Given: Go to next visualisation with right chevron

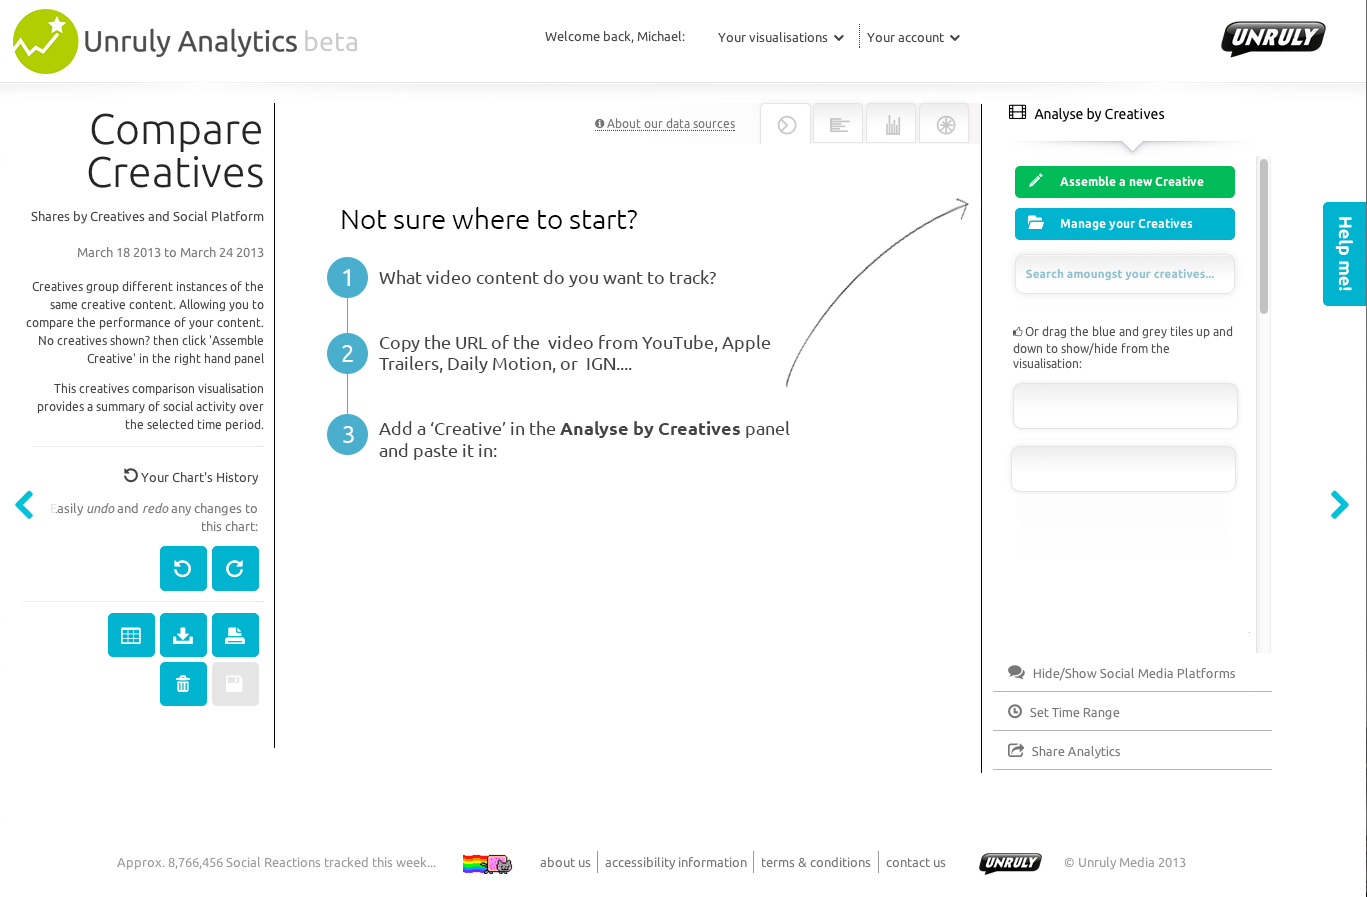Looking at the screenshot, I should click(1339, 504).
